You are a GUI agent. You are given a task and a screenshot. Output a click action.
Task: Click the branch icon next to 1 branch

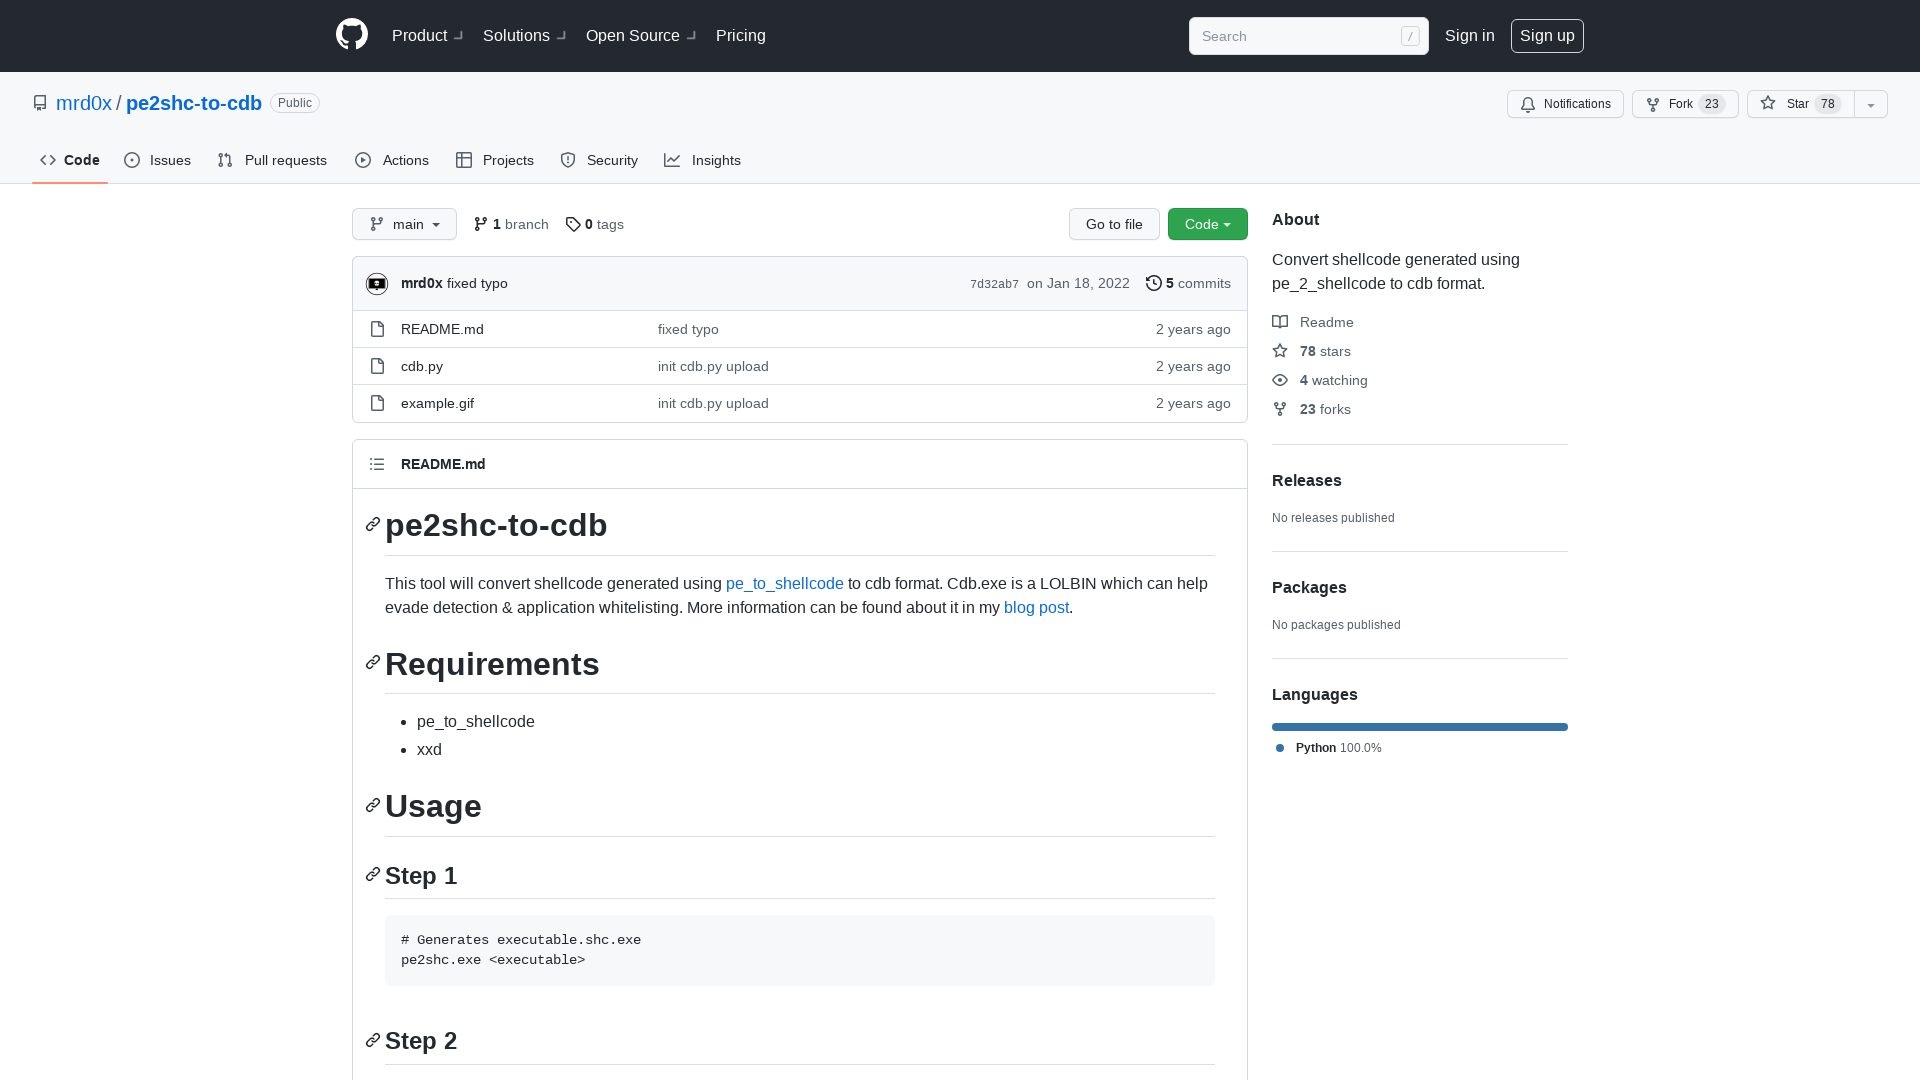point(481,224)
